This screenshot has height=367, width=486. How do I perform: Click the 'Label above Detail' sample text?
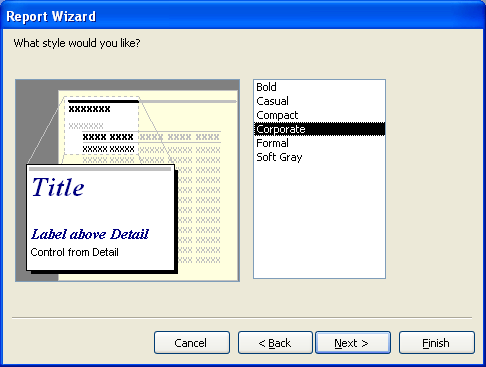click(x=90, y=234)
